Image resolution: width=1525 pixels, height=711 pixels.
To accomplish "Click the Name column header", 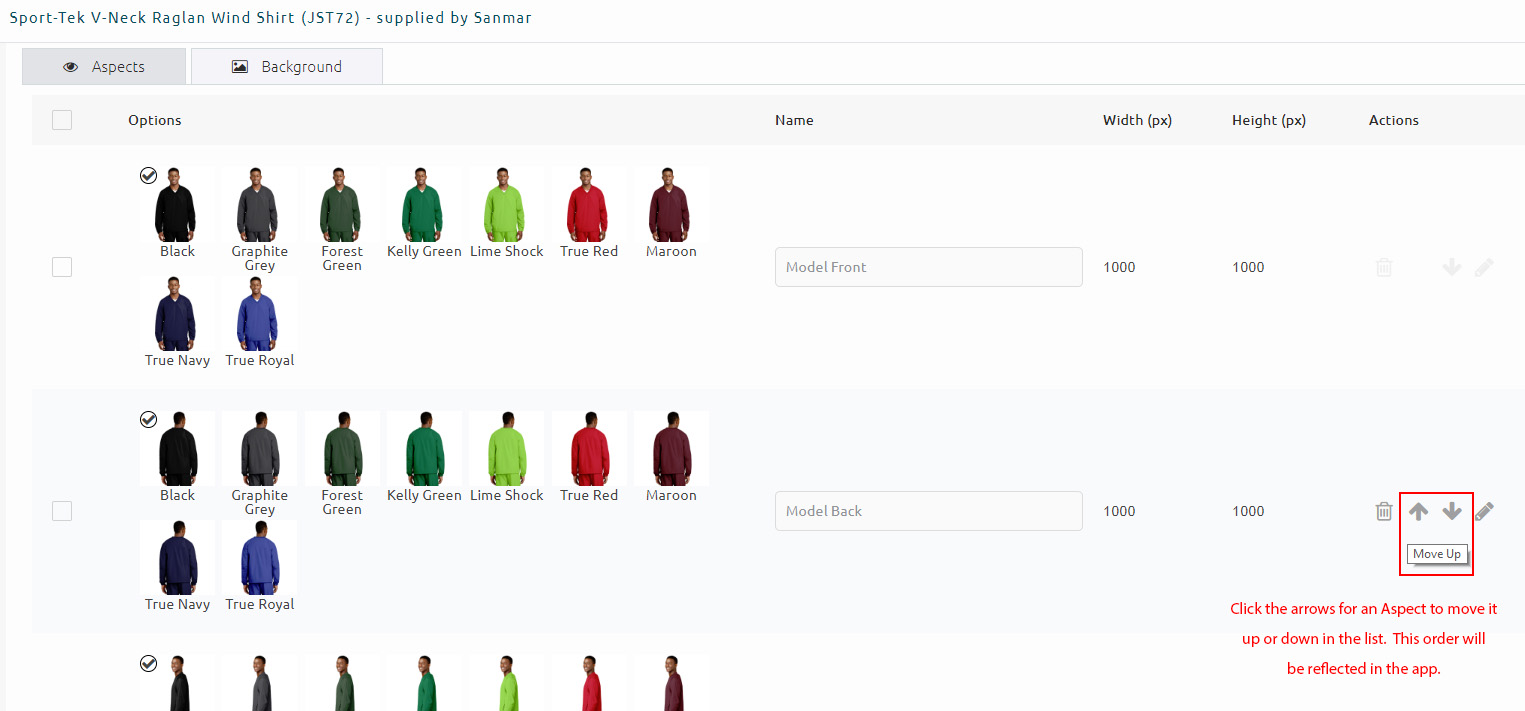I will tap(794, 120).
